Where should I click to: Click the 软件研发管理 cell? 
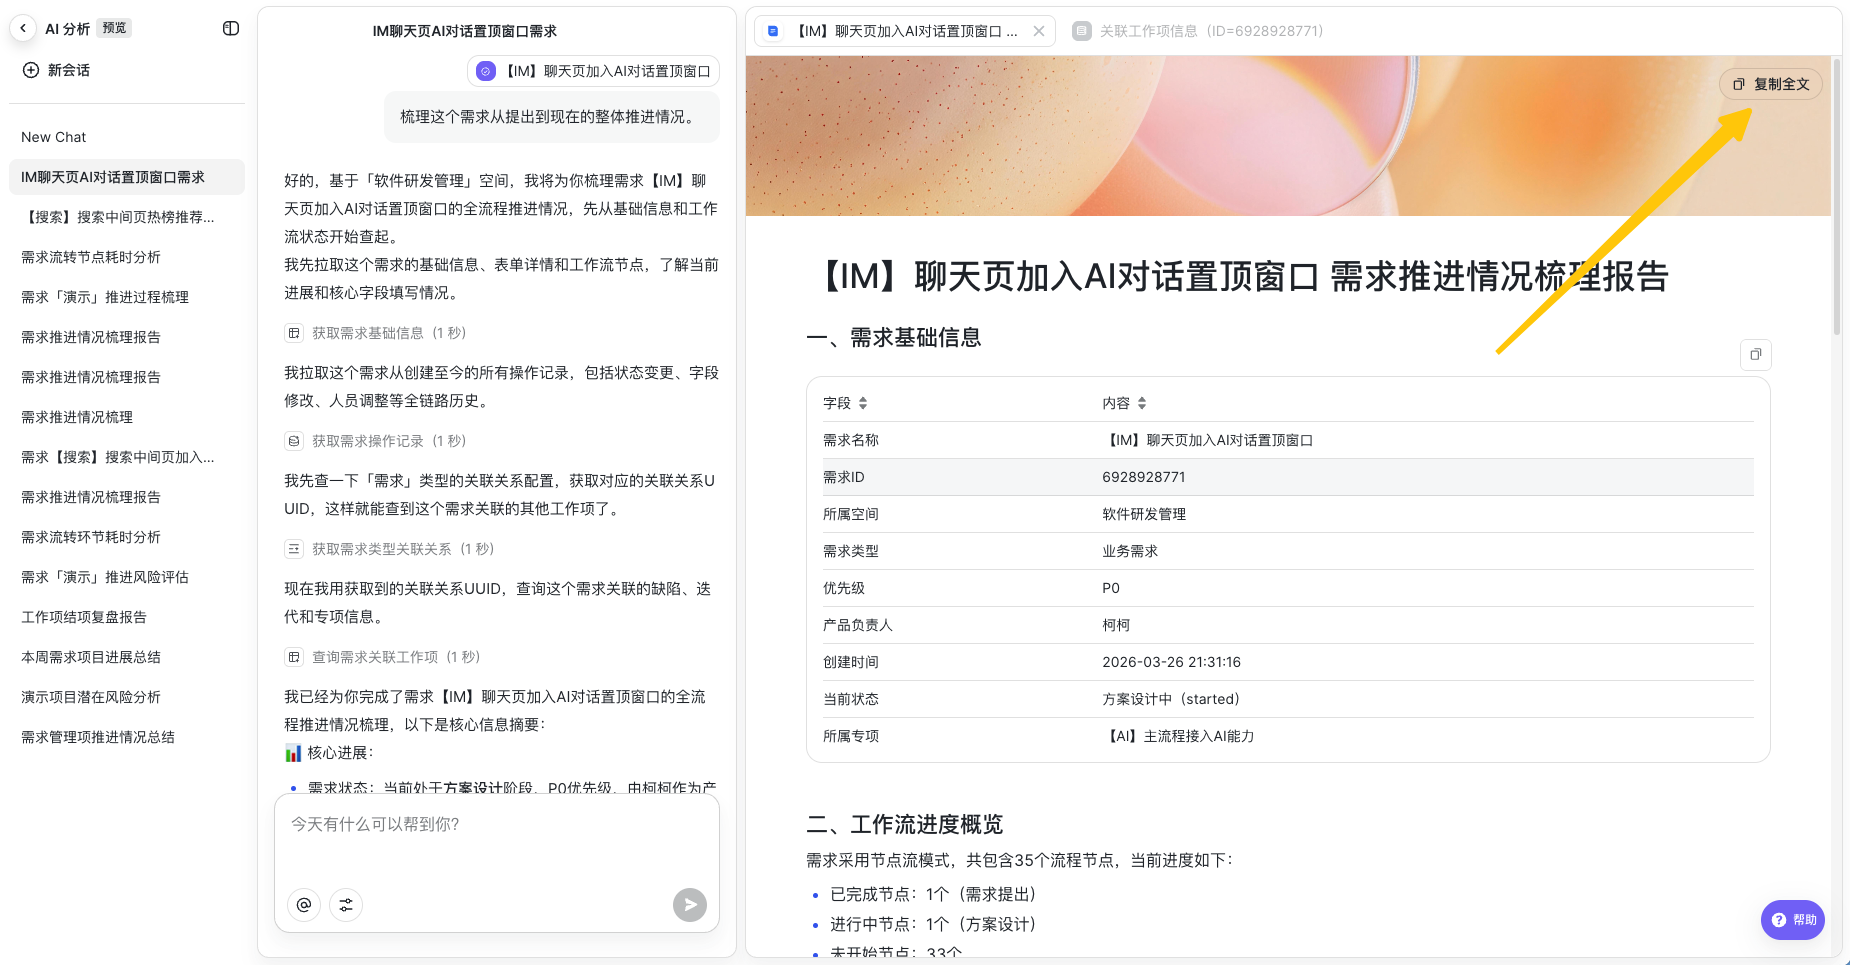coord(1144,514)
